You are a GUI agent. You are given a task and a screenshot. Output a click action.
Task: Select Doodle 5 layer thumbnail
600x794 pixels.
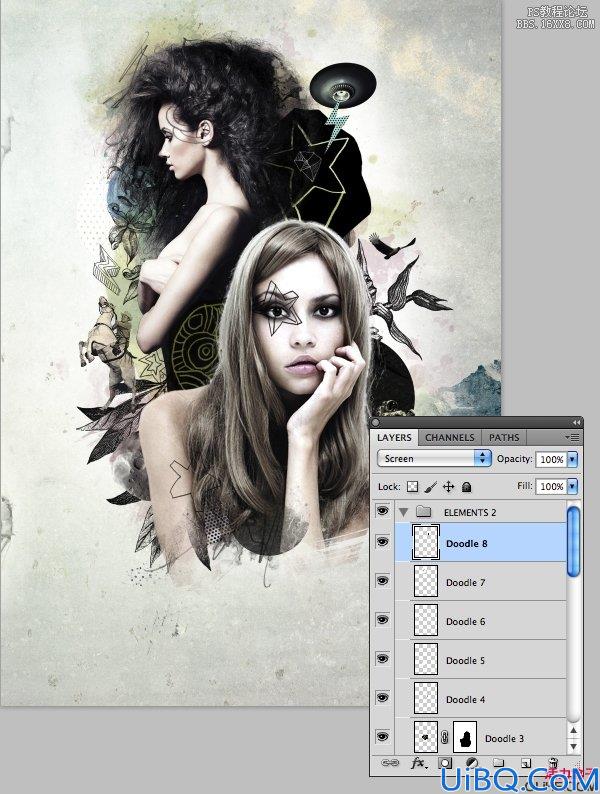pyautogui.click(x=426, y=659)
